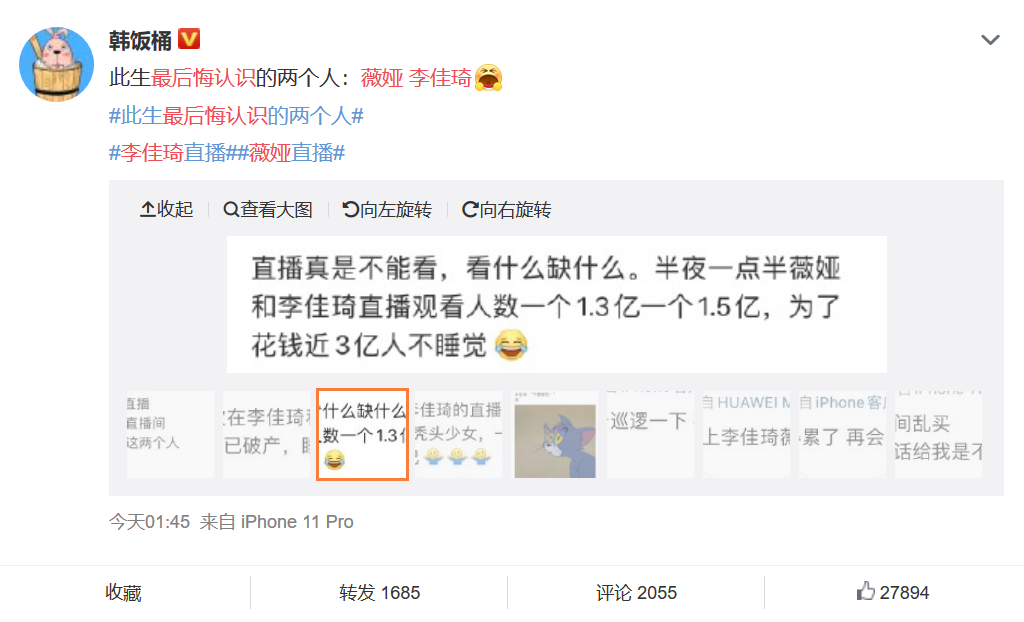Select the Tom cat thumbnail
1024x622 pixels.
point(554,434)
